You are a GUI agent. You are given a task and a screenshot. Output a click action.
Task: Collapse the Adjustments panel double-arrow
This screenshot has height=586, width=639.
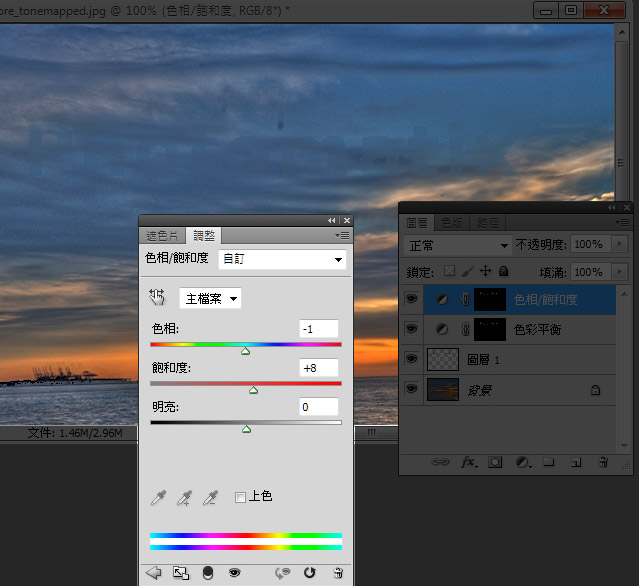(332, 220)
